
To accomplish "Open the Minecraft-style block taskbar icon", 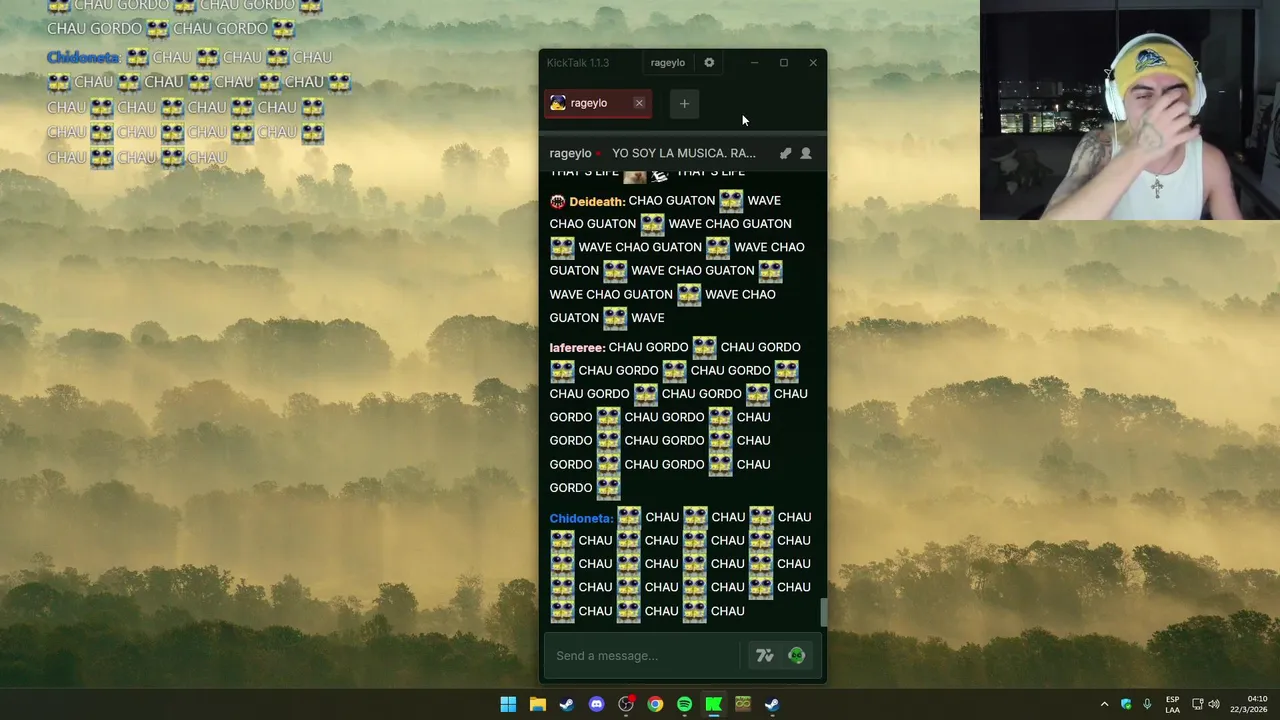I will (743, 704).
